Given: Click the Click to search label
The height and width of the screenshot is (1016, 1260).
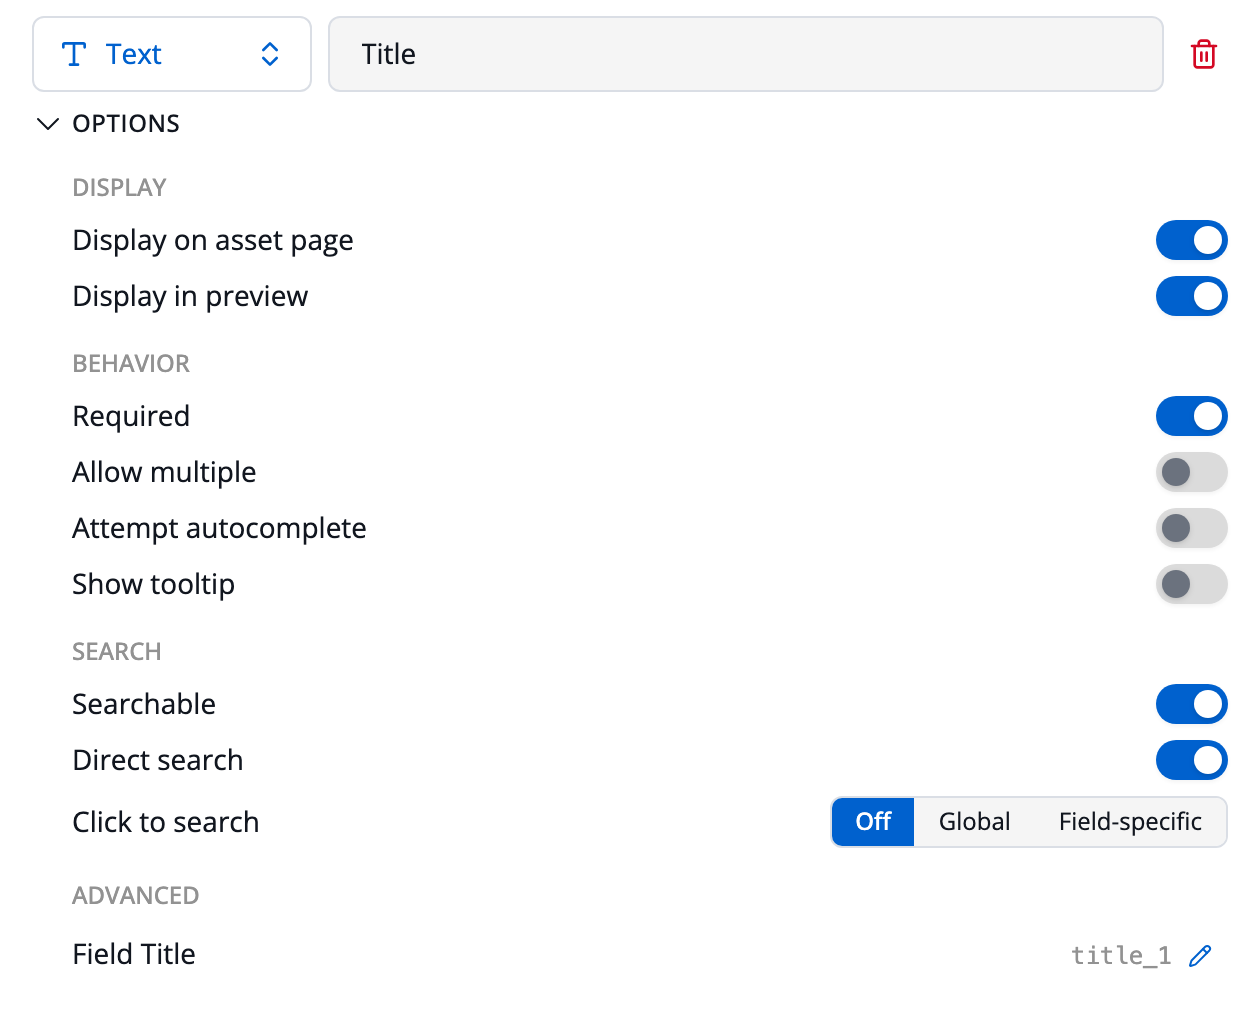Looking at the screenshot, I should (166, 822).
